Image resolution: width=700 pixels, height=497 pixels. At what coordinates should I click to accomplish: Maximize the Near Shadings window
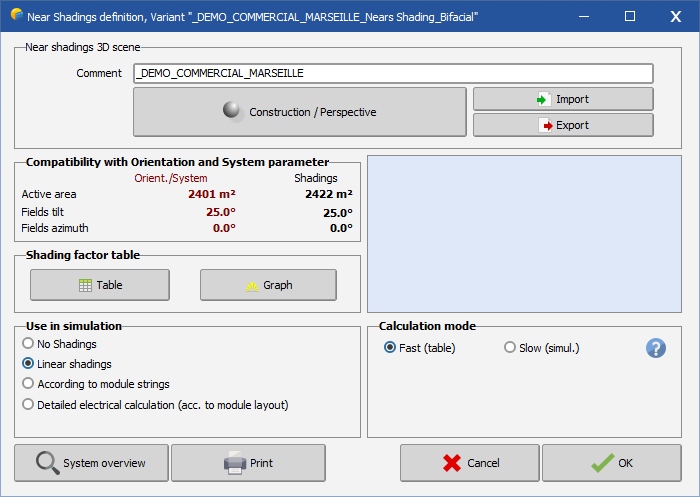[x=630, y=17]
